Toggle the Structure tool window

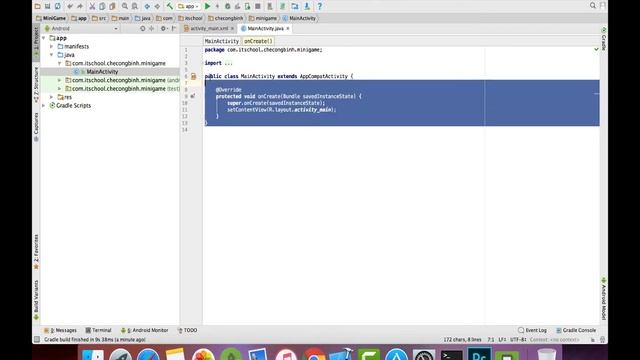[x=36, y=84]
